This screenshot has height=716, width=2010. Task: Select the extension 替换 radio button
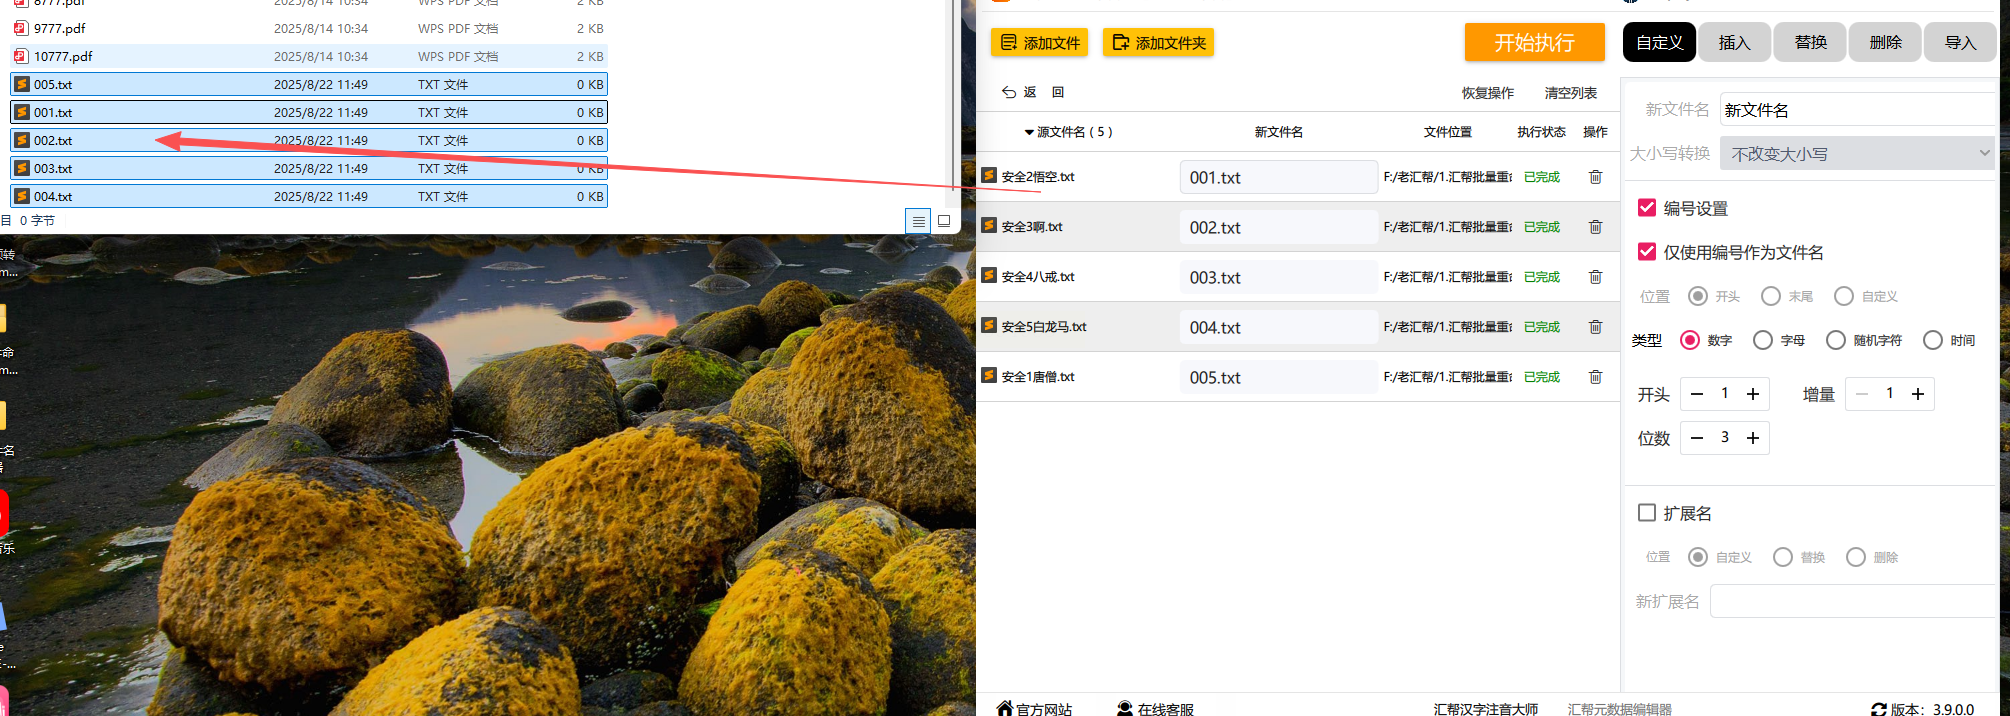click(1783, 557)
